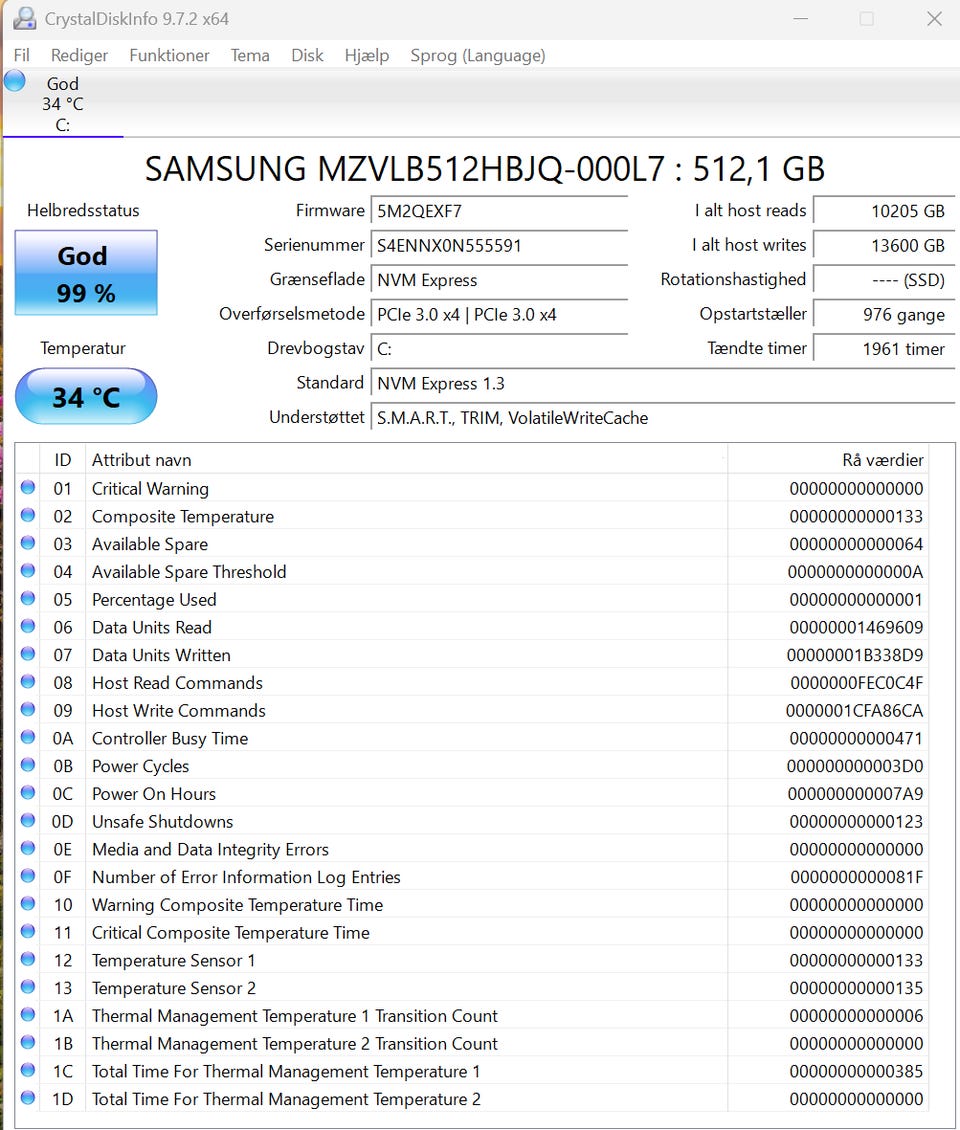Click the blue status orb for drive C:

pos(15,82)
